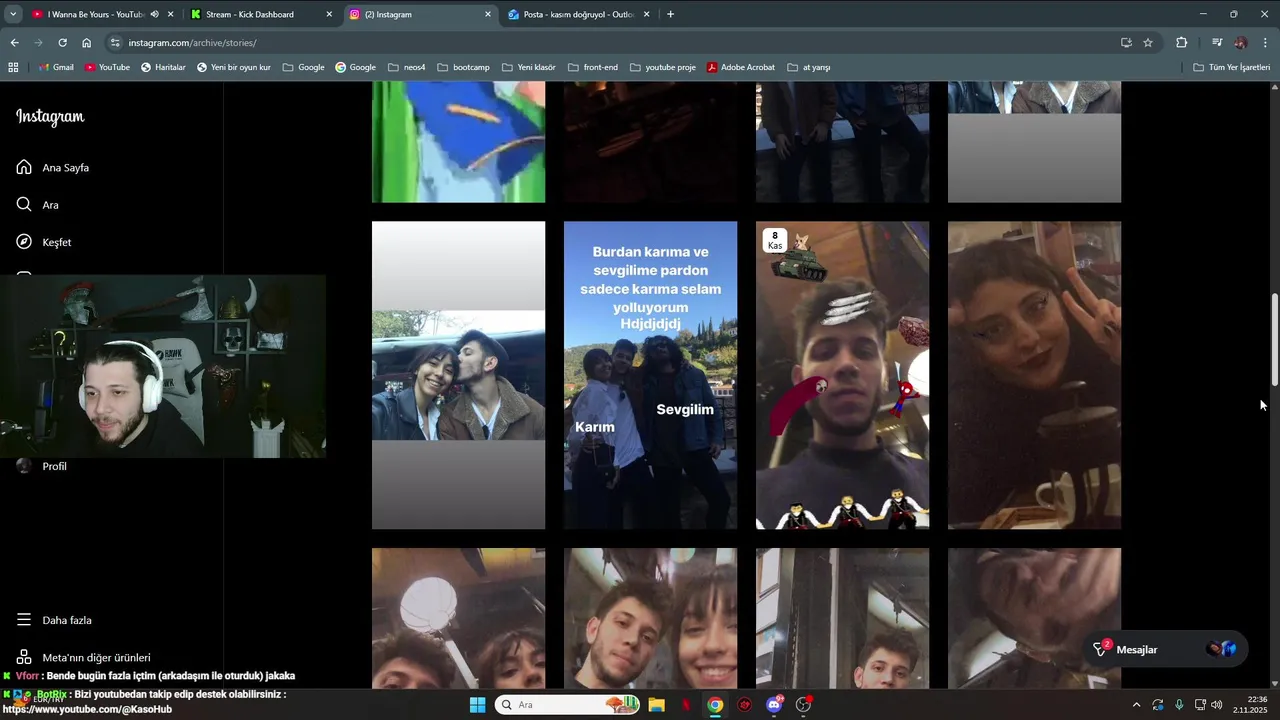Screen dimensions: 1280x720
Task: Expand the tab search dropdown arrow
Action: [x=13, y=14]
